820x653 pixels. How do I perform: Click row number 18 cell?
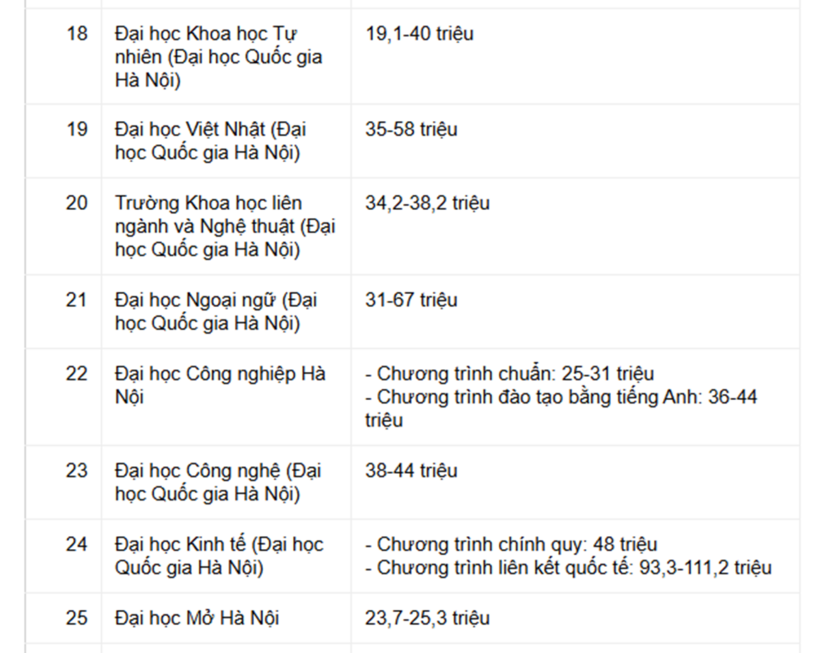pyautogui.click(x=77, y=34)
